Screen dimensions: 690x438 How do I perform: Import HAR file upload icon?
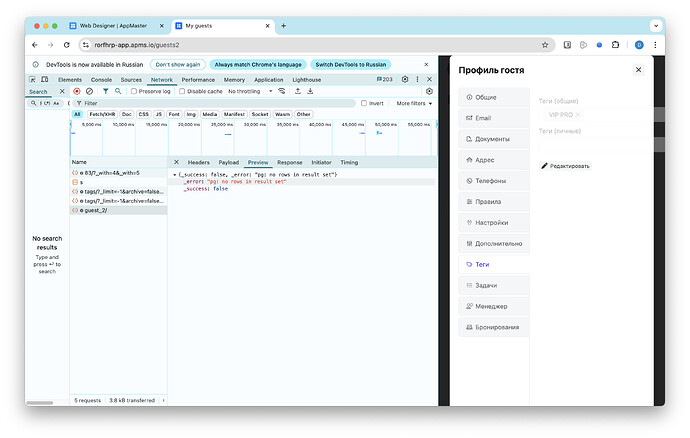click(x=298, y=91)
